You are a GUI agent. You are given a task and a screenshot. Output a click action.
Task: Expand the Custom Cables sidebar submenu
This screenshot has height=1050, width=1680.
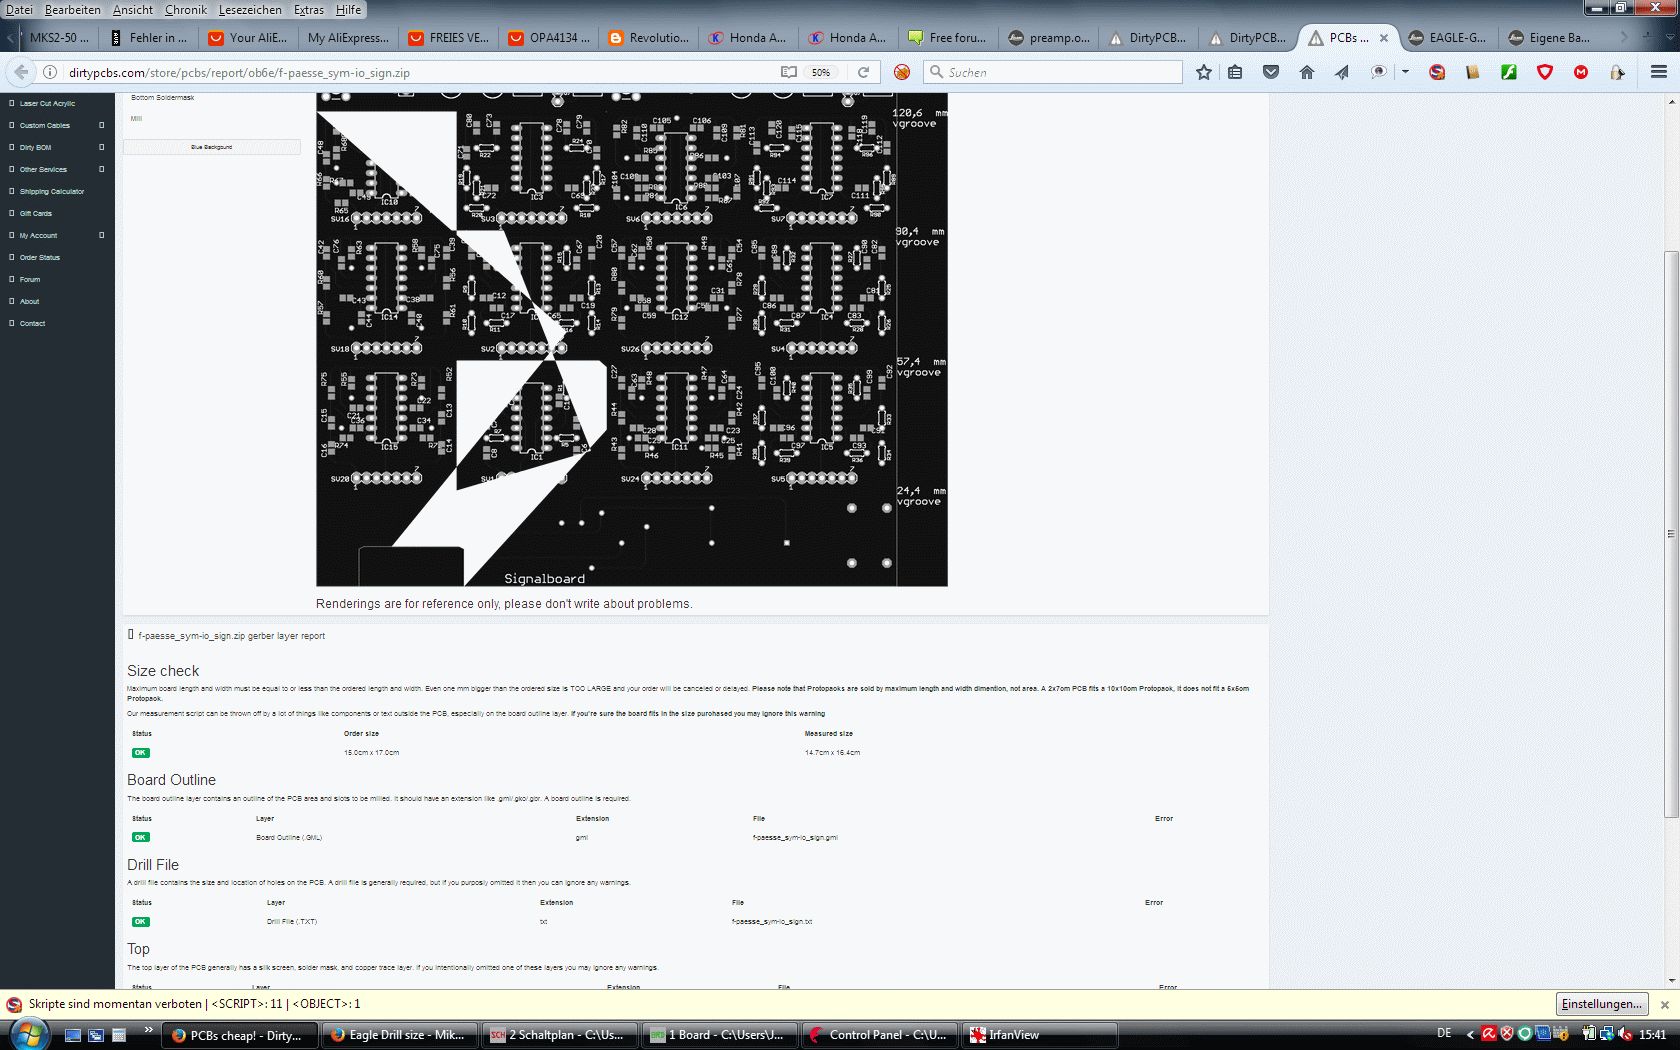[x=101, y=125]
